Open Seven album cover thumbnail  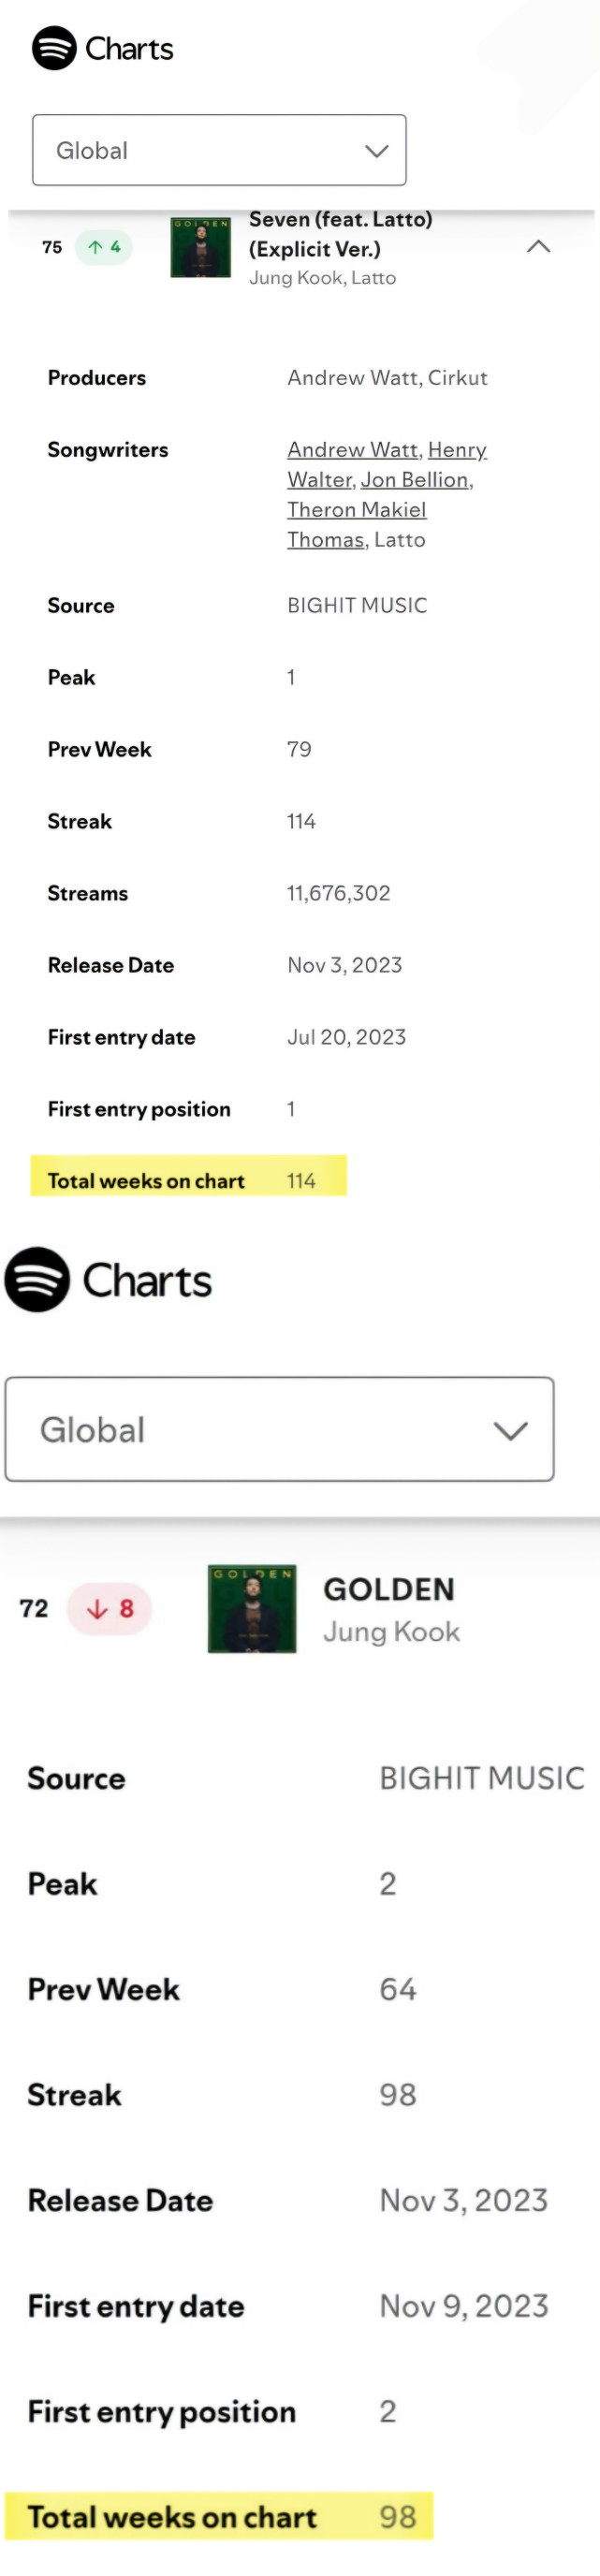pos(201,247)
